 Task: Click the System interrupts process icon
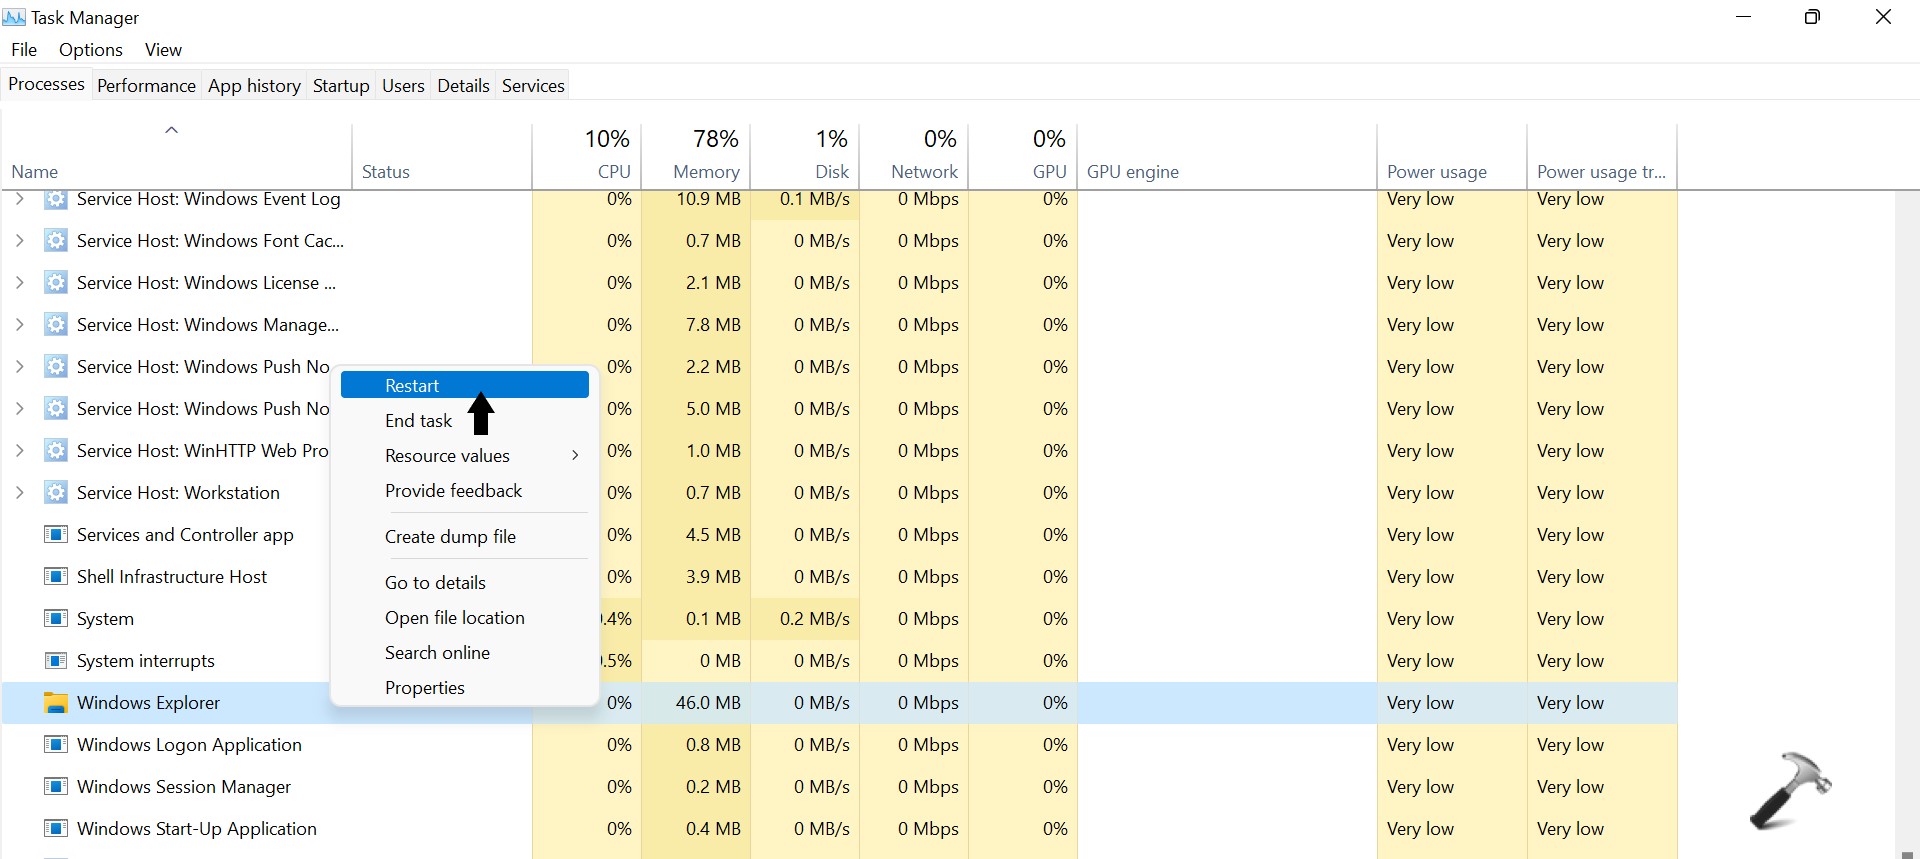pos(56,661)
